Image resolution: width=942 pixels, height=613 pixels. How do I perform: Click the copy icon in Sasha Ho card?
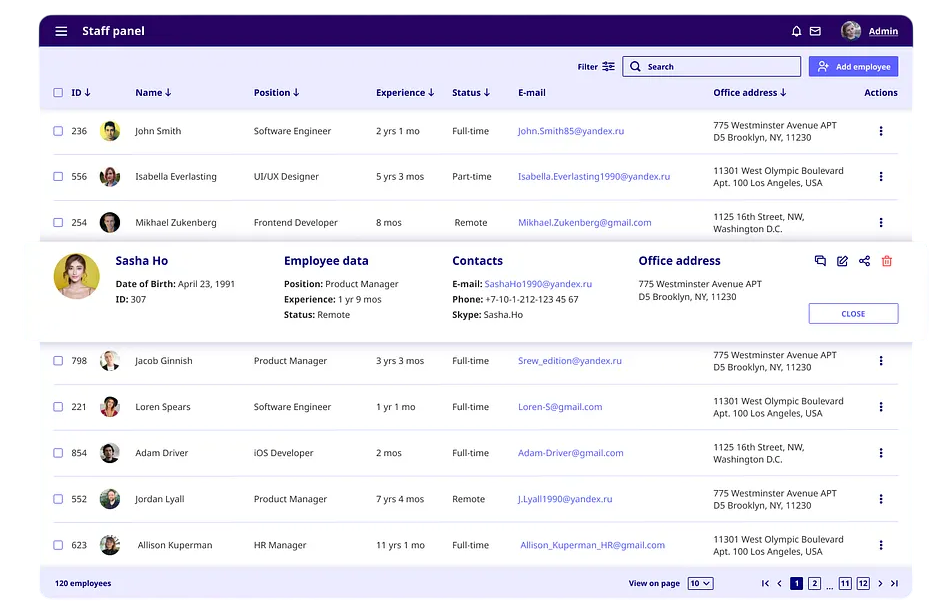[x=820, y=261]
